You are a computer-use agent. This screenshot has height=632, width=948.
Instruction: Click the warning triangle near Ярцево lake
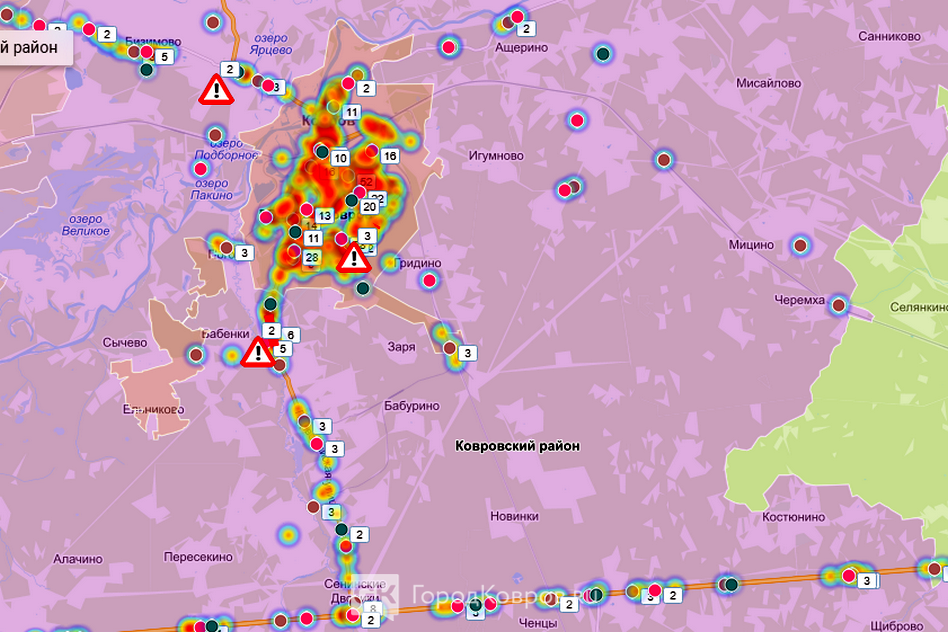tap(215, 89)
